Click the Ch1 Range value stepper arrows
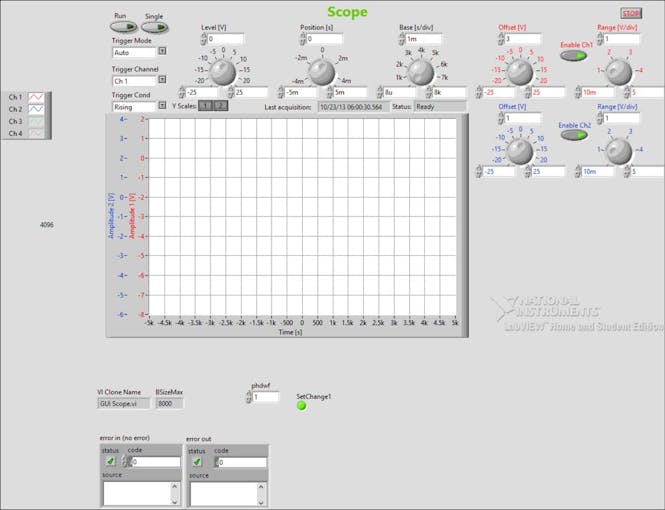This screenshot has height=510, width=665. tap(600, 39)
